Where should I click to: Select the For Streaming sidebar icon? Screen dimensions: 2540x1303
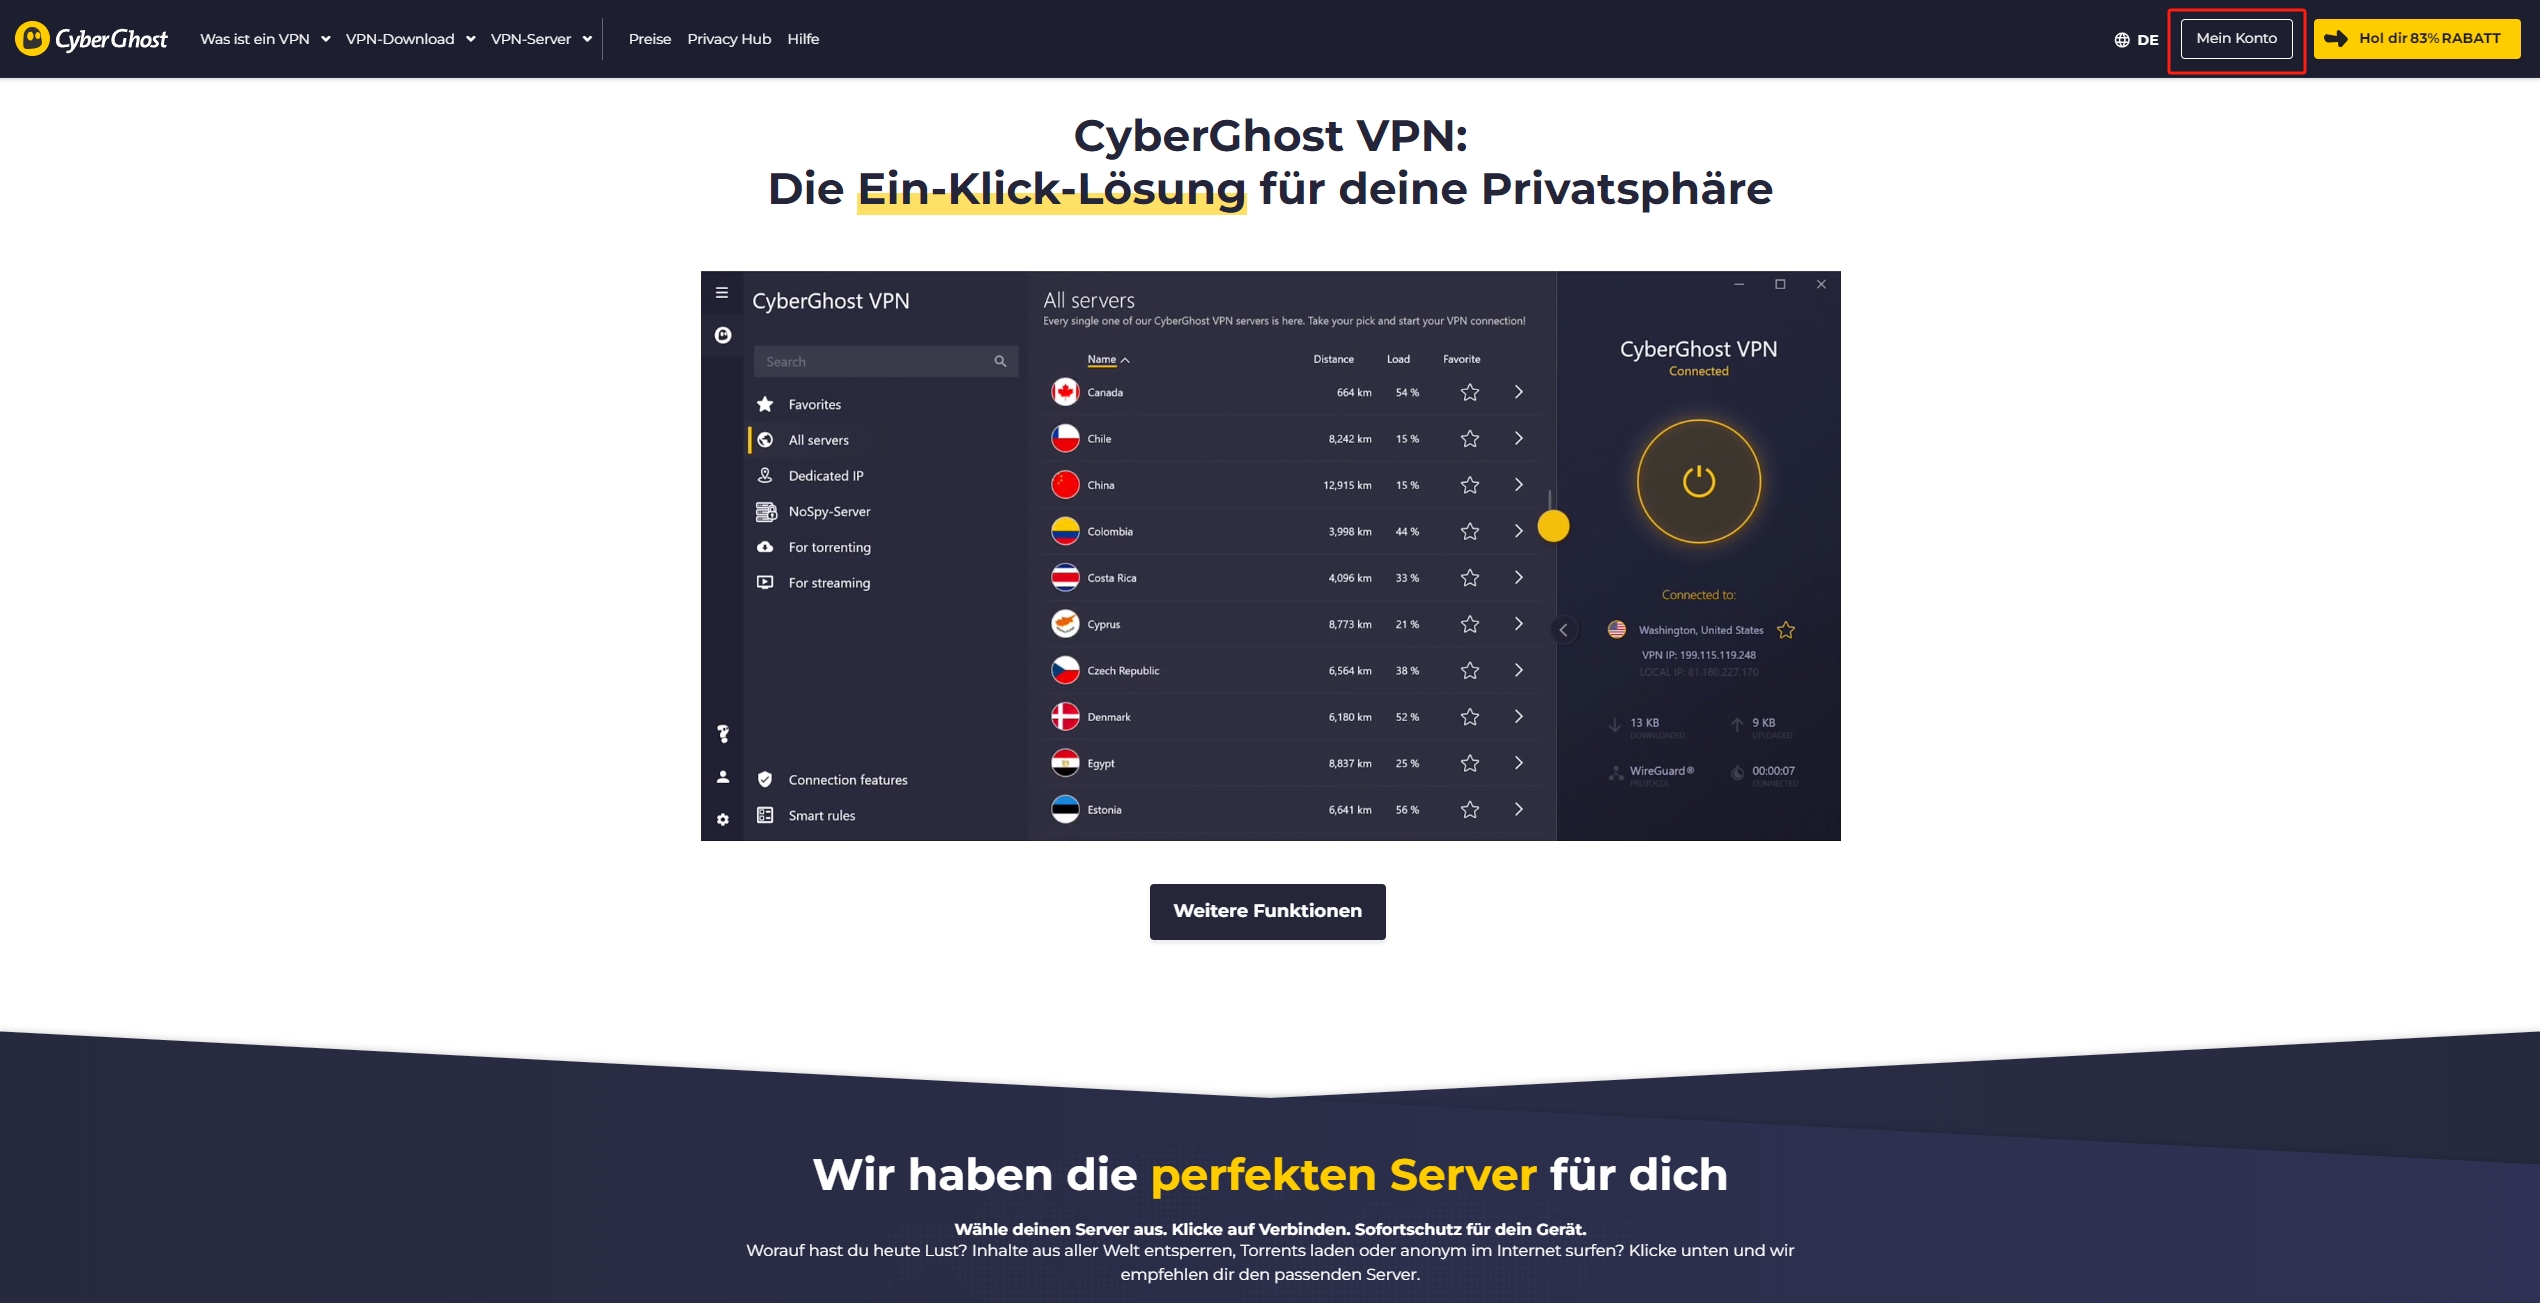click(x=766, y=582)
